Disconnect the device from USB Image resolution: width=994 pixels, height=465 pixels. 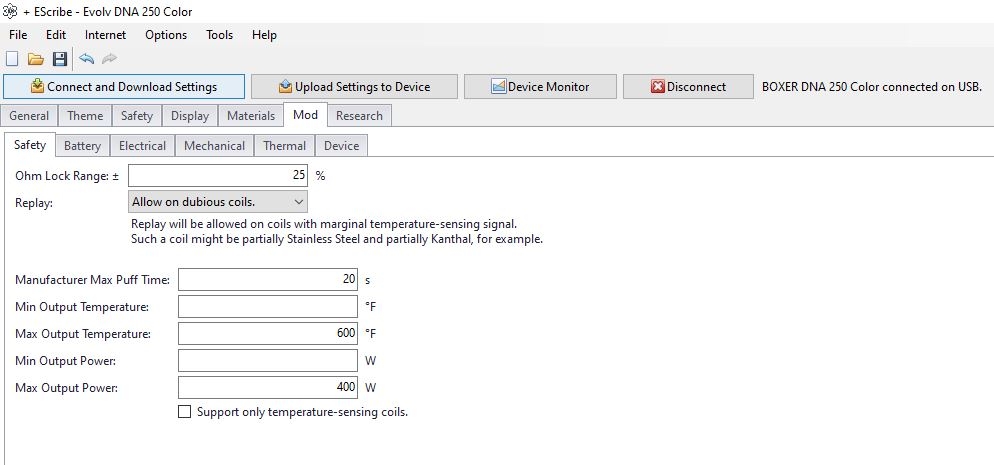[x=688, y=87]
